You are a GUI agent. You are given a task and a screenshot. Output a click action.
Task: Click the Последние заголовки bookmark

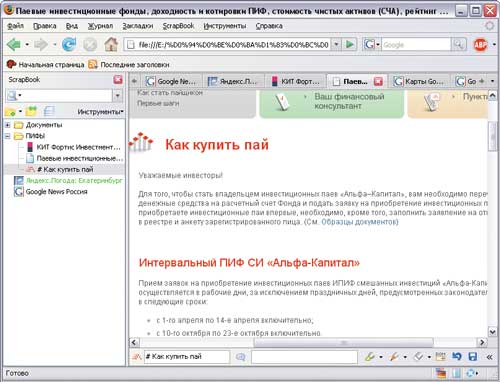click(x=129, y=65)
